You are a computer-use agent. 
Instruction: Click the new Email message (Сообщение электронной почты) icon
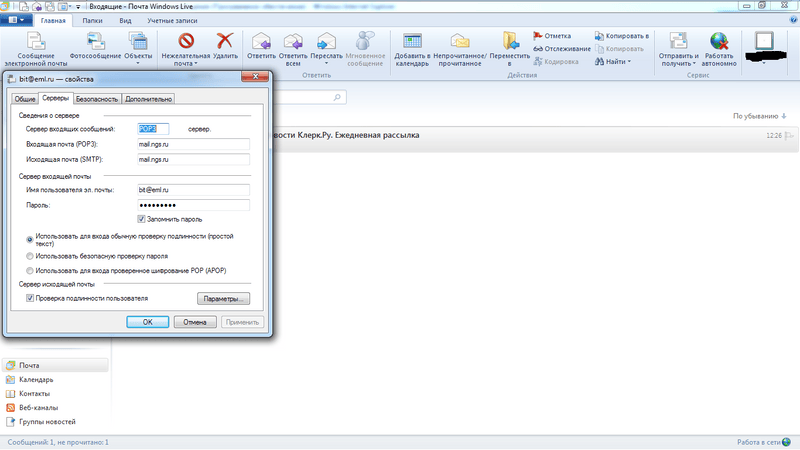tap(36, 41)
